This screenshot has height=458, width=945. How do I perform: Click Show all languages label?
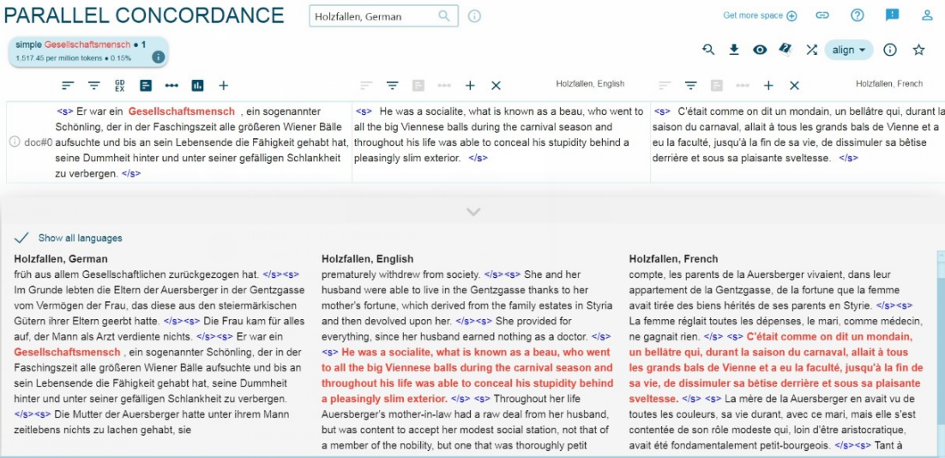(80, 238)
